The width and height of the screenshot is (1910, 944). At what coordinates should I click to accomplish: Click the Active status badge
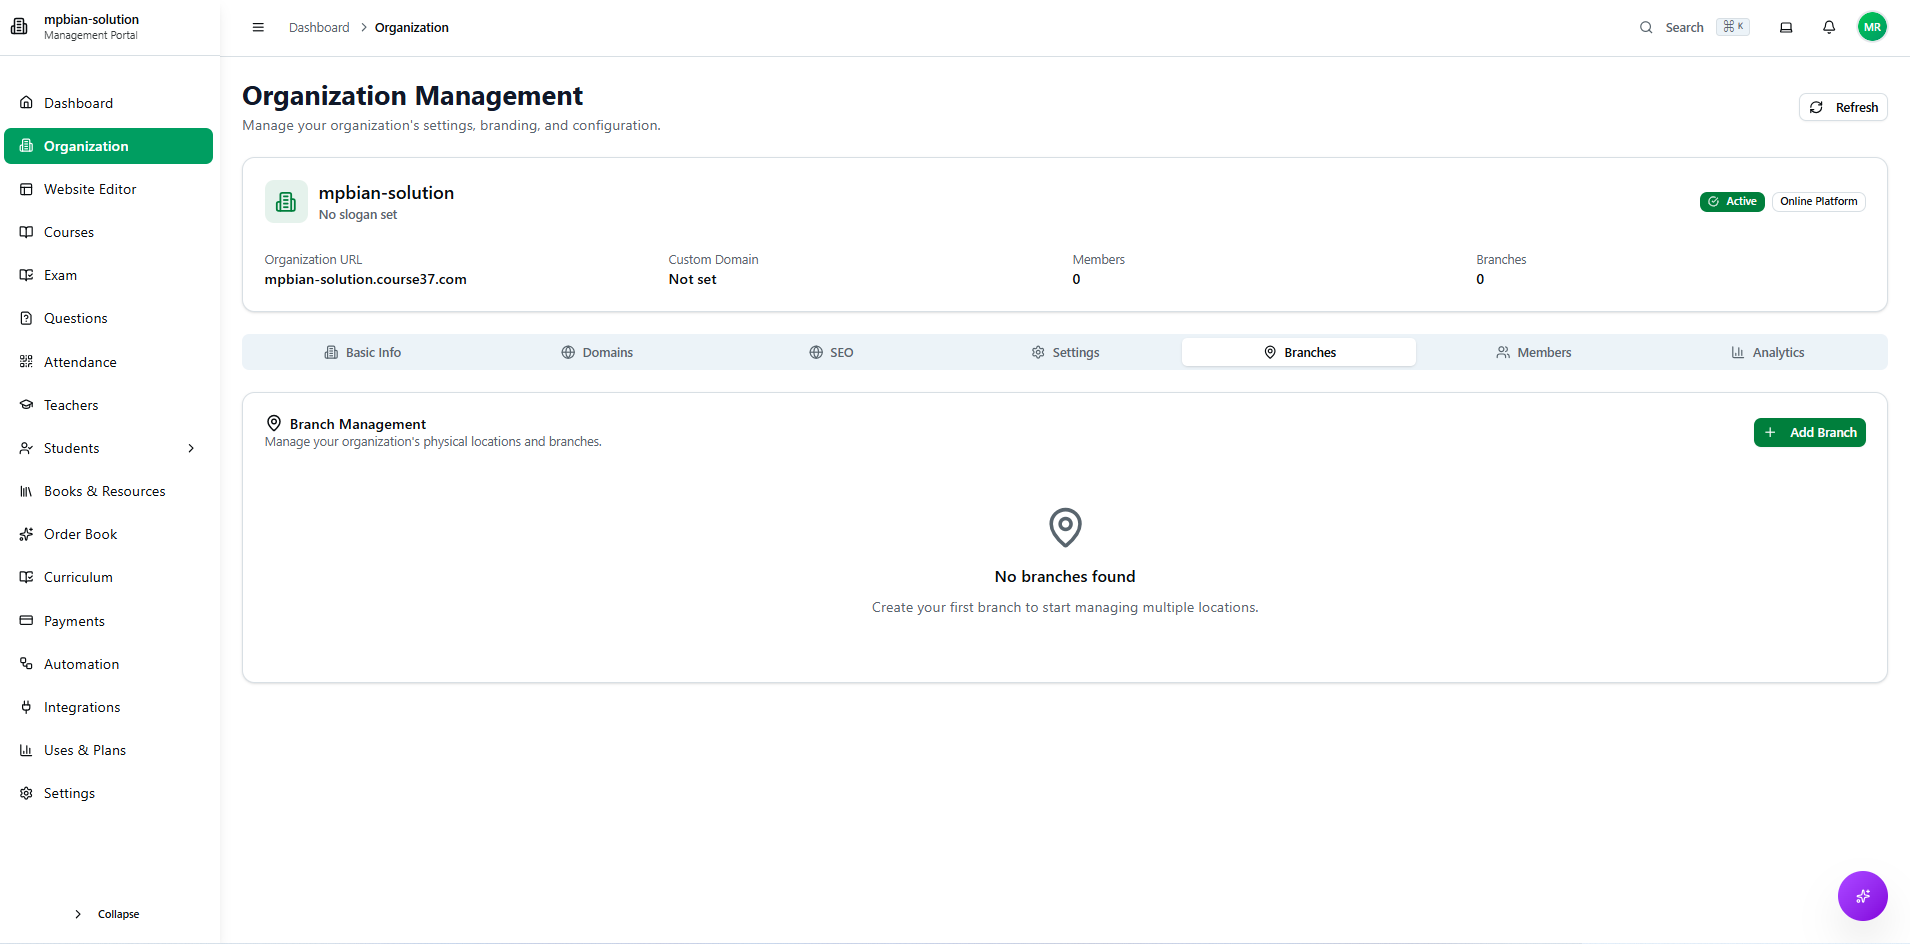coord(1732,201)
